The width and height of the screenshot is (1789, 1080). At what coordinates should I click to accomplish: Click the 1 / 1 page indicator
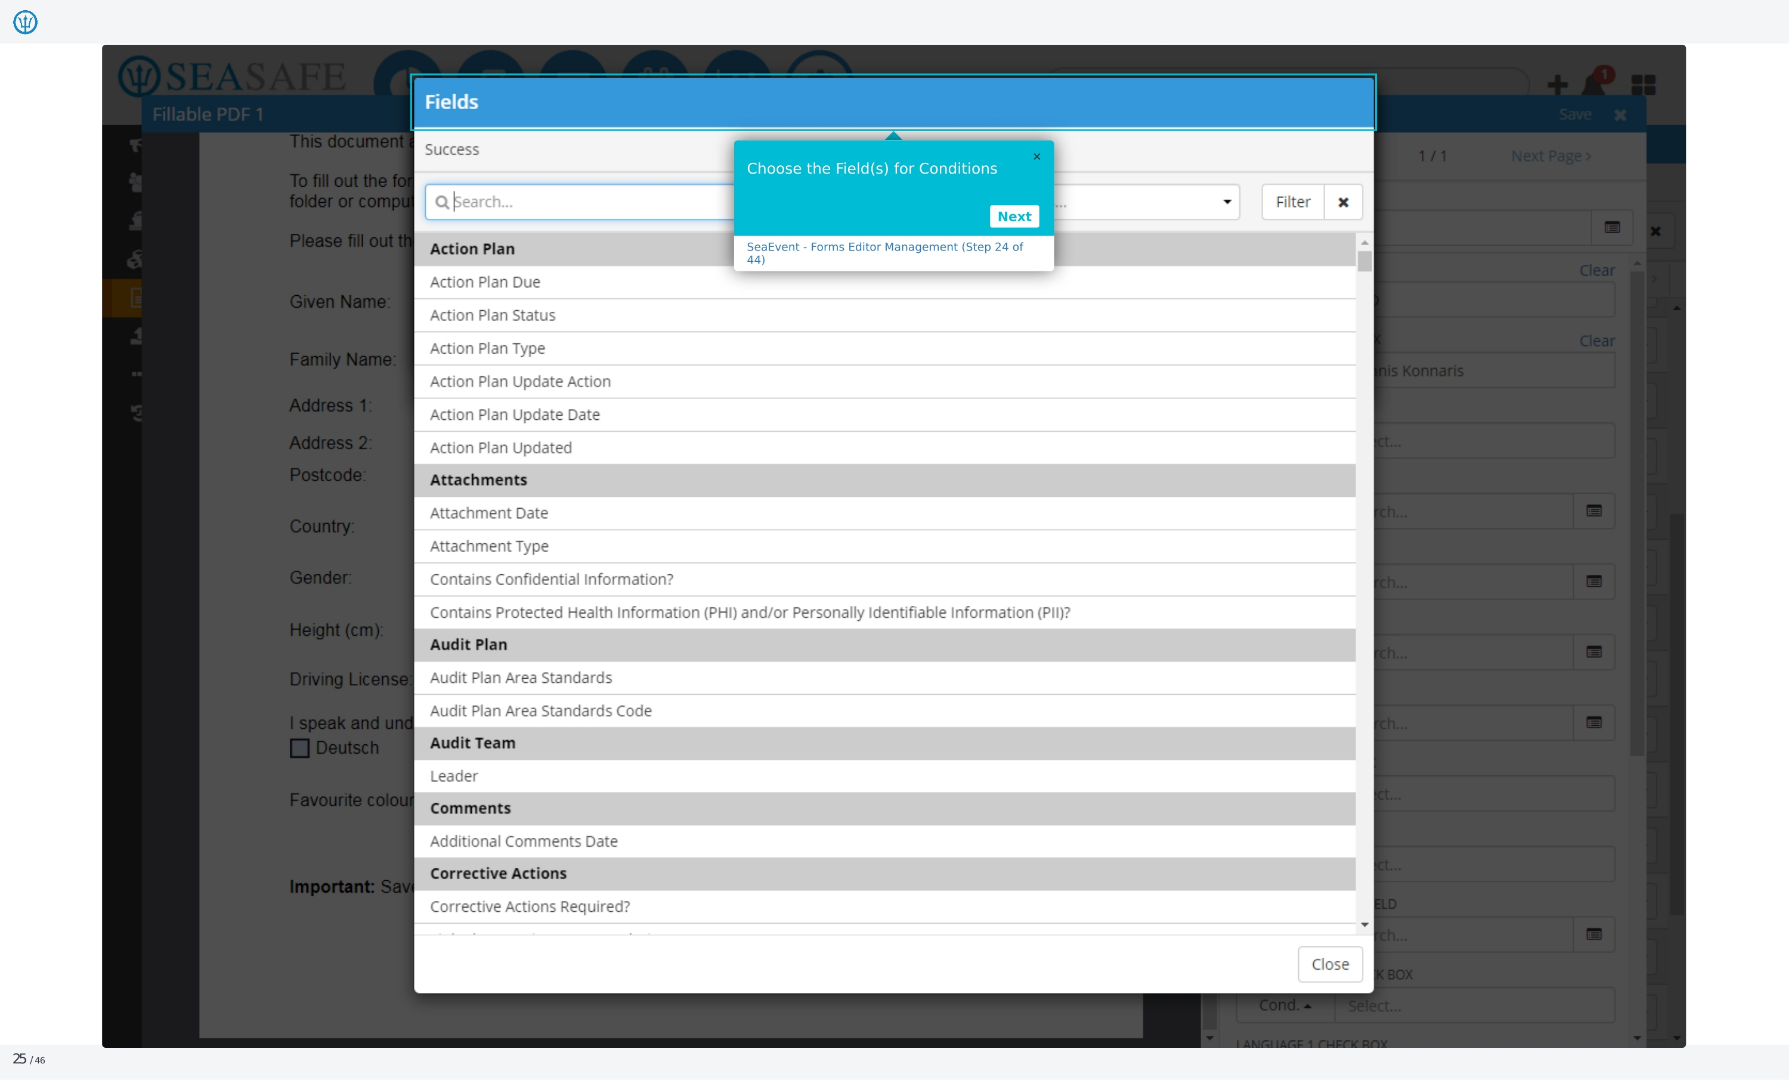[1432, 156]
